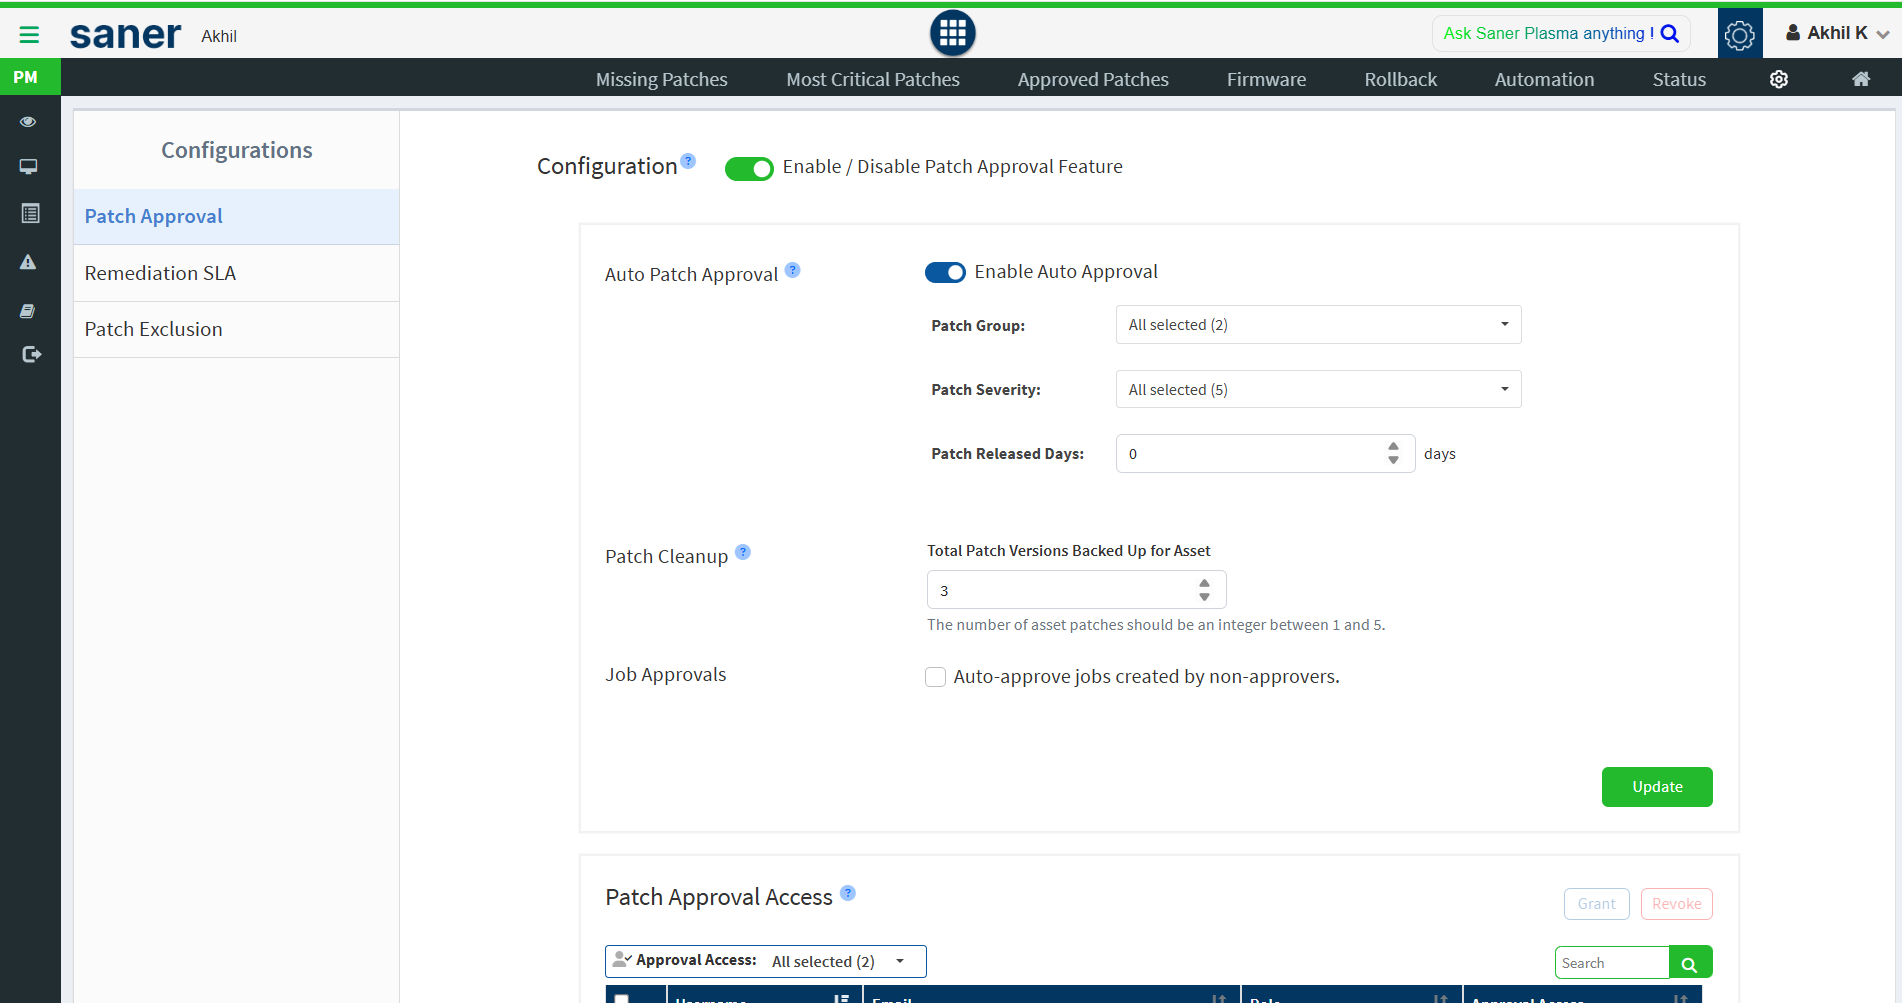Image resolution: width=1902 pixels, height=1003 pixels.
Task: Click help icon beside Patch Cleanup
Action: tap(743, 552)
